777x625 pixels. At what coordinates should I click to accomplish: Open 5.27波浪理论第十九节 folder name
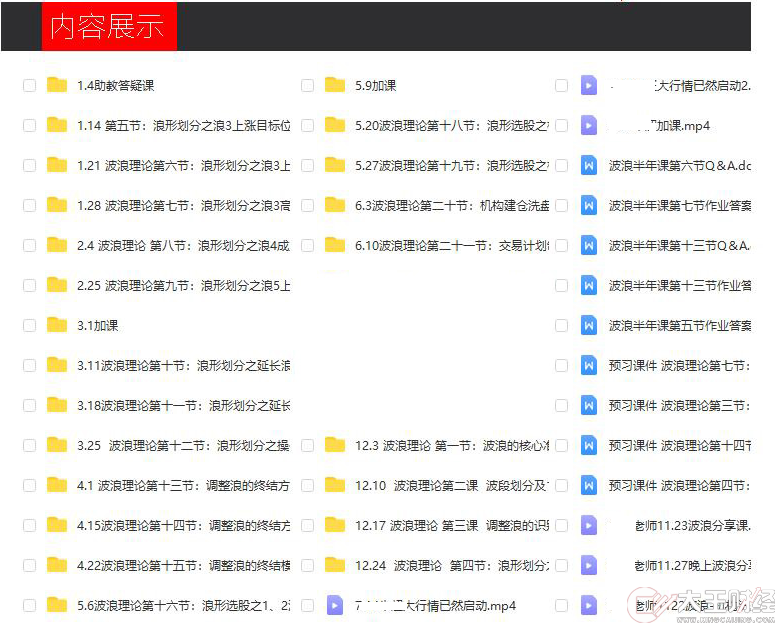pos(452,165)
